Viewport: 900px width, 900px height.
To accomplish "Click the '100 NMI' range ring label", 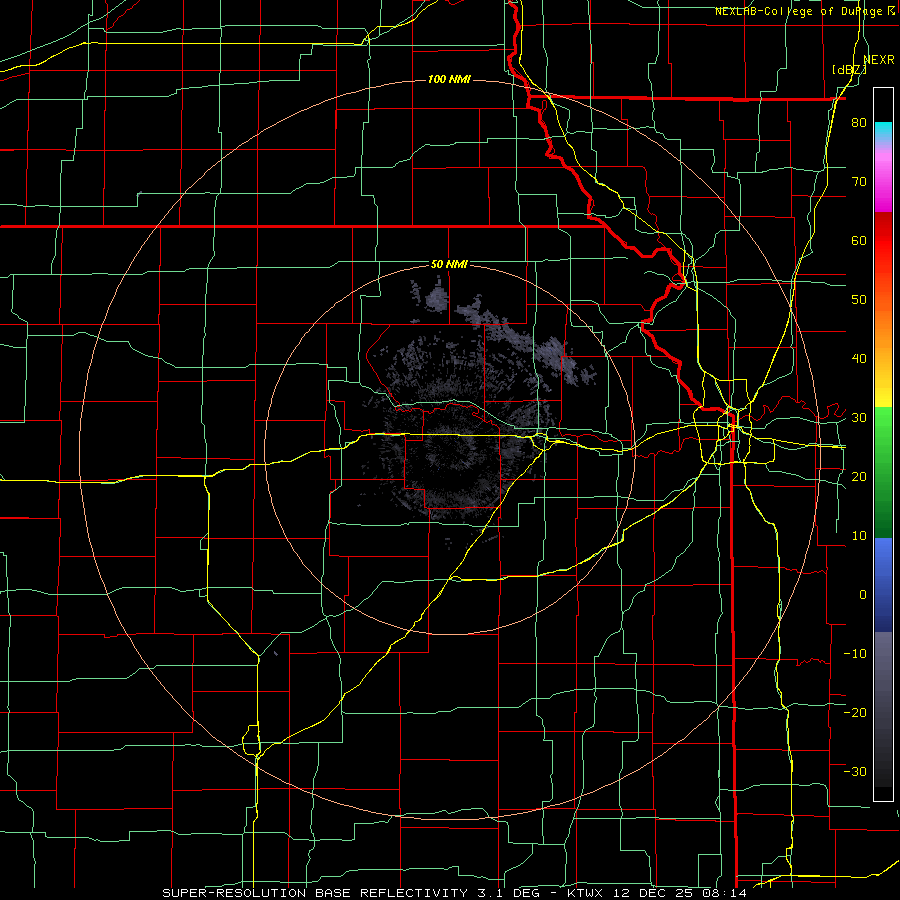I will [449, 79].
